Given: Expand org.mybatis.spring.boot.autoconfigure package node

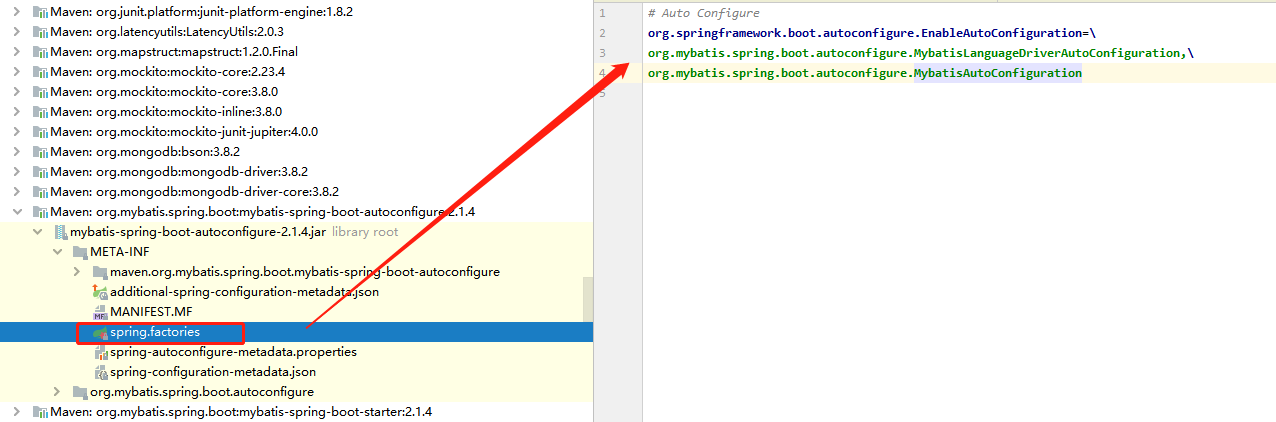Looking at the screenshot, I should (x=57, y=392).
